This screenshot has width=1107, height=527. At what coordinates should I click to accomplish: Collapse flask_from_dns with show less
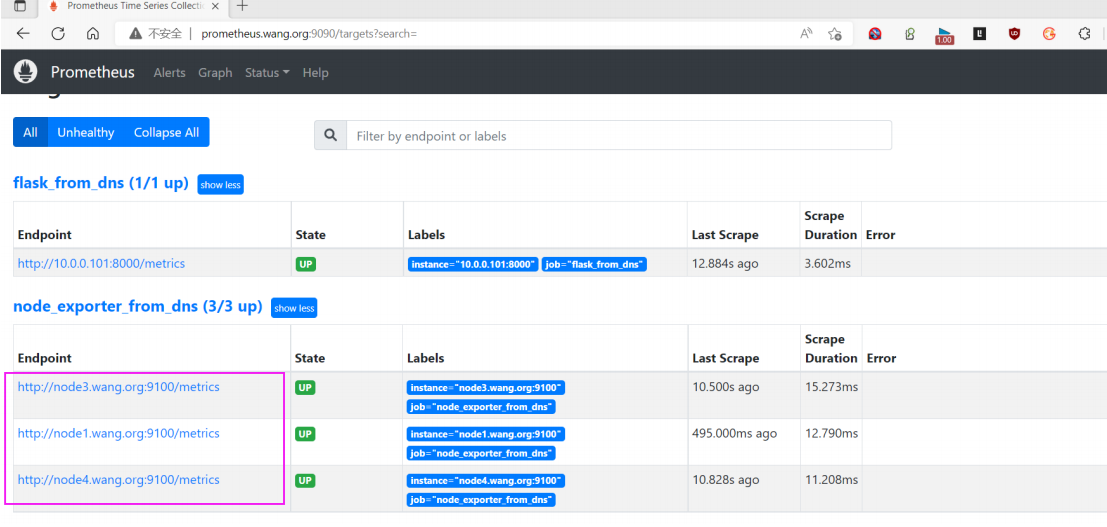pos(220,184)
